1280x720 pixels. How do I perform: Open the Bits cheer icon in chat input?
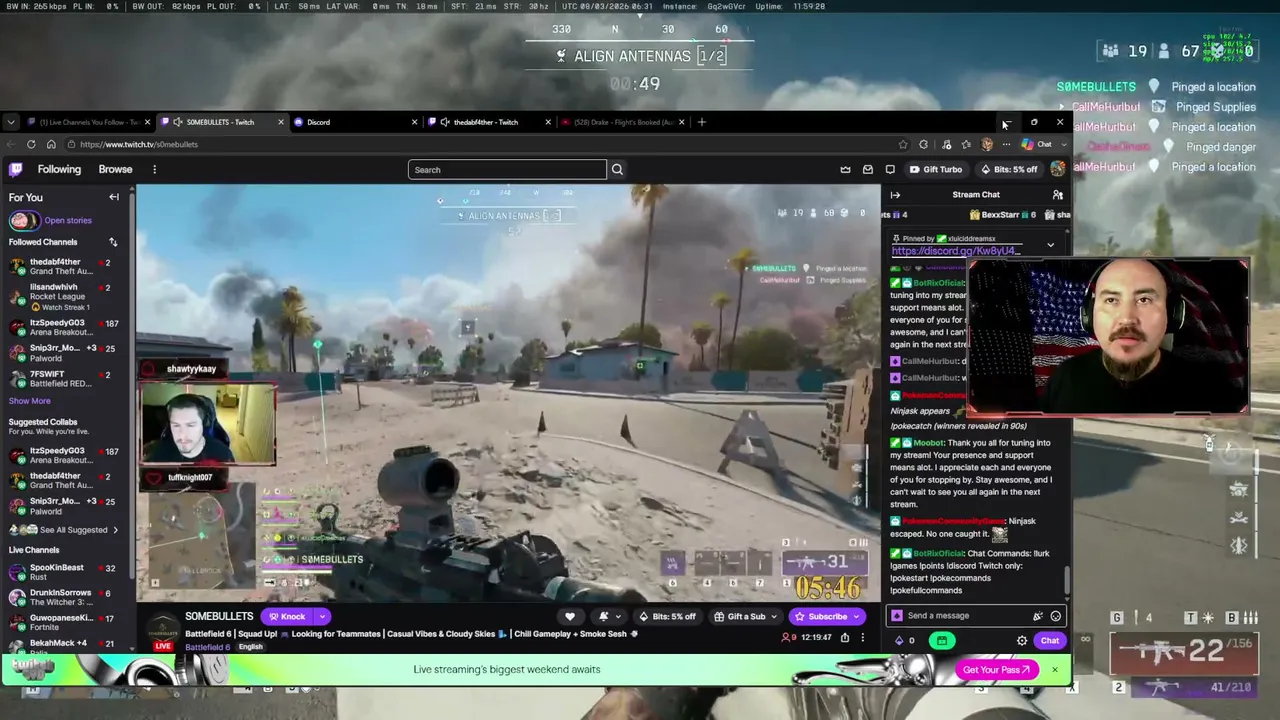[x=1037, y=616]
